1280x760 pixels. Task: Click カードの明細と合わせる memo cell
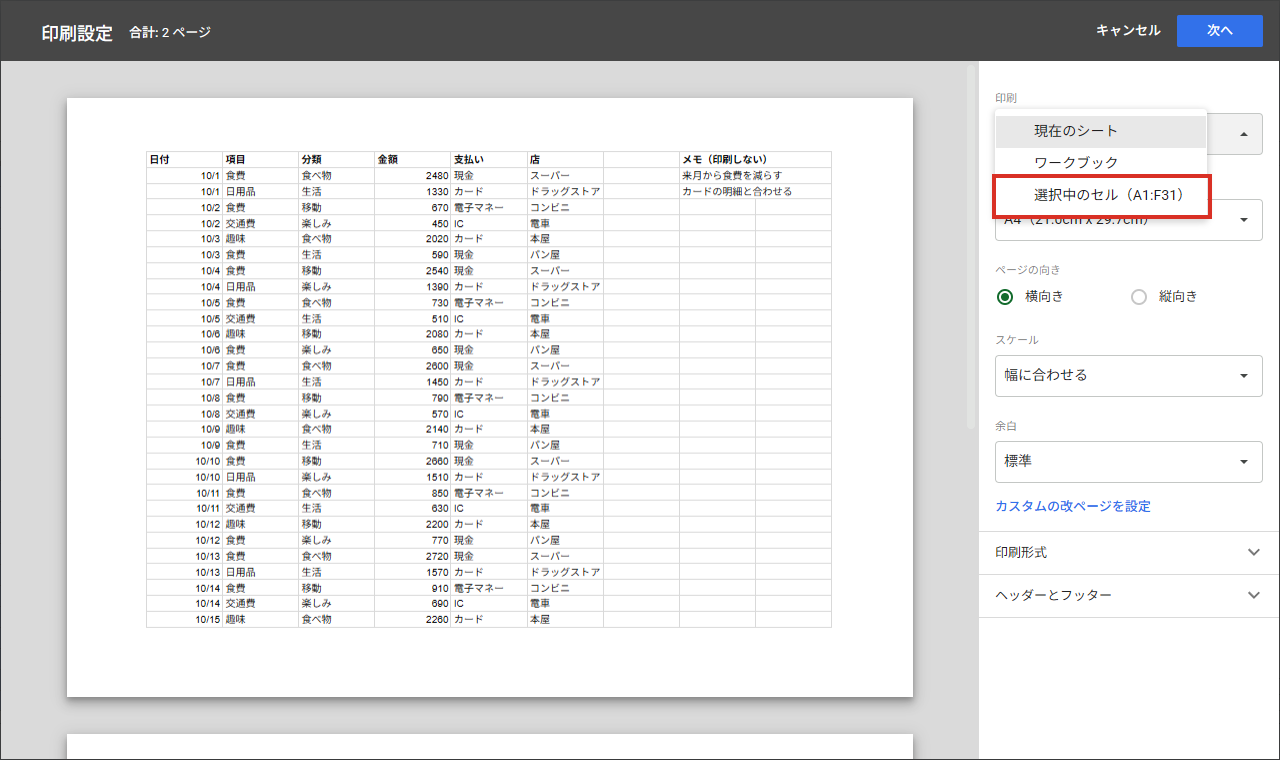(x=755, y=191)
